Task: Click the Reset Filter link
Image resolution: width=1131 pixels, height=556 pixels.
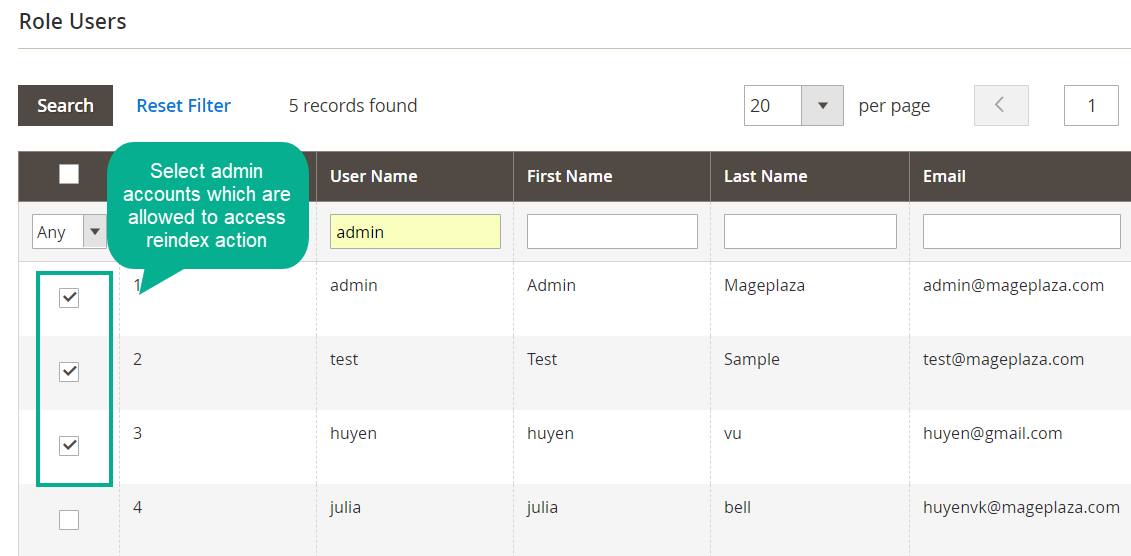Action: pos(184,106)
